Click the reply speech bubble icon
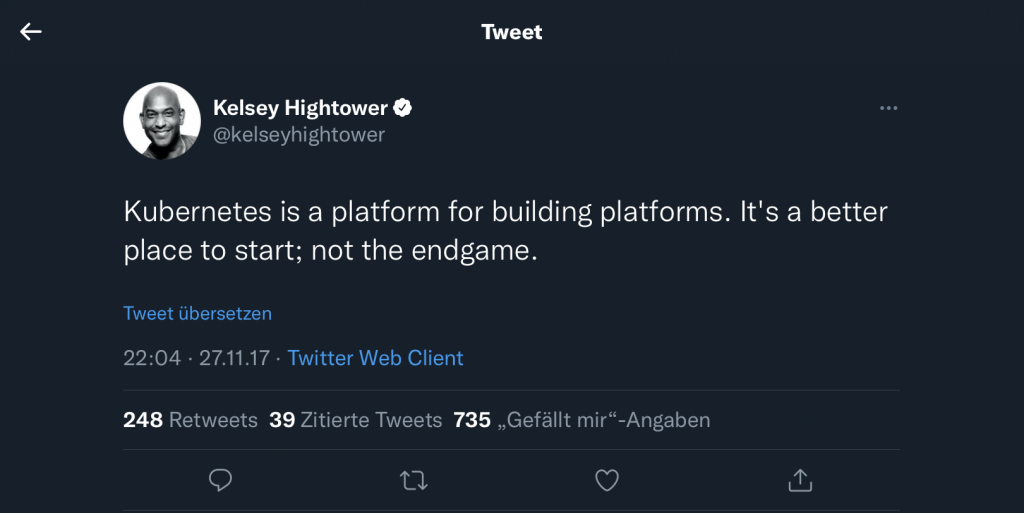1024x513 pixels. (x=220, y=480)
